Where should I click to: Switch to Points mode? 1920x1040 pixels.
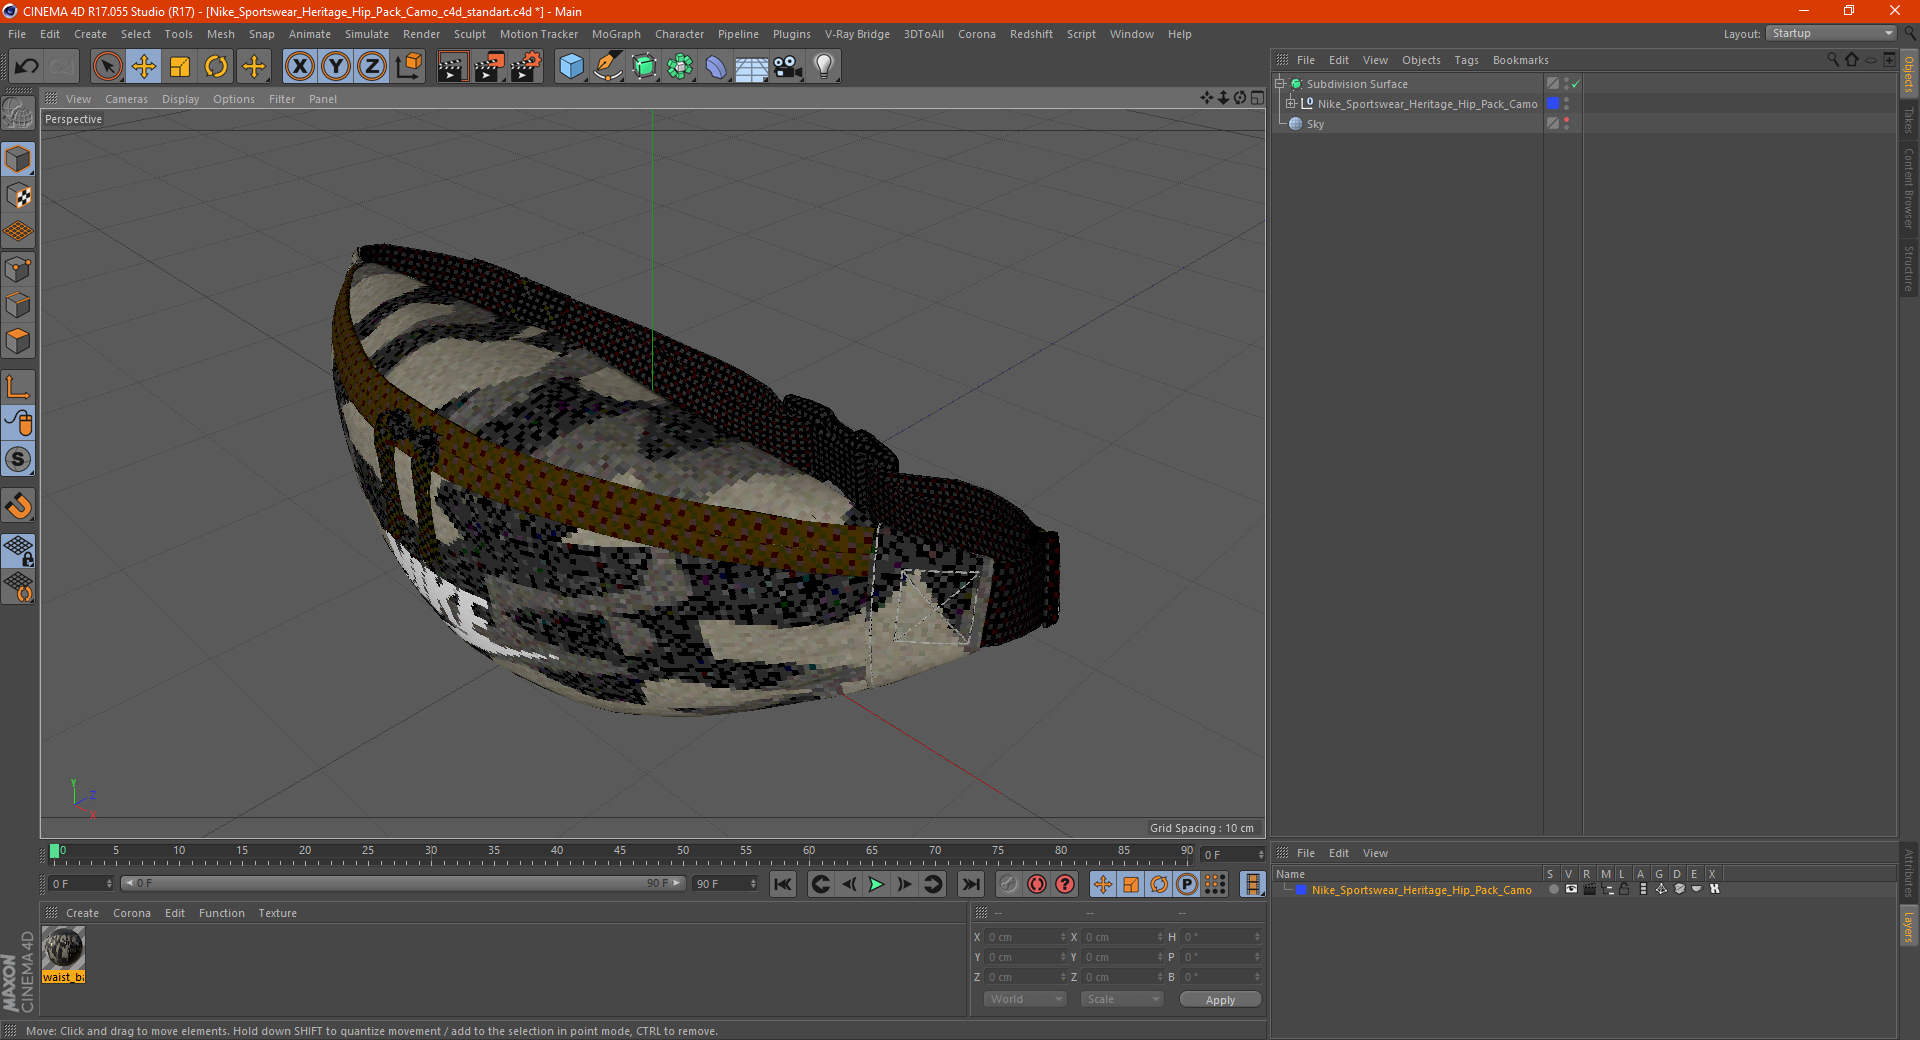(x=18, y=269)
